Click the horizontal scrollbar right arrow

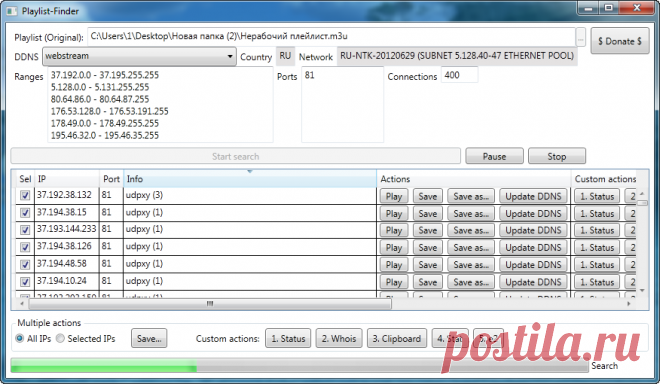click(629, 304)
